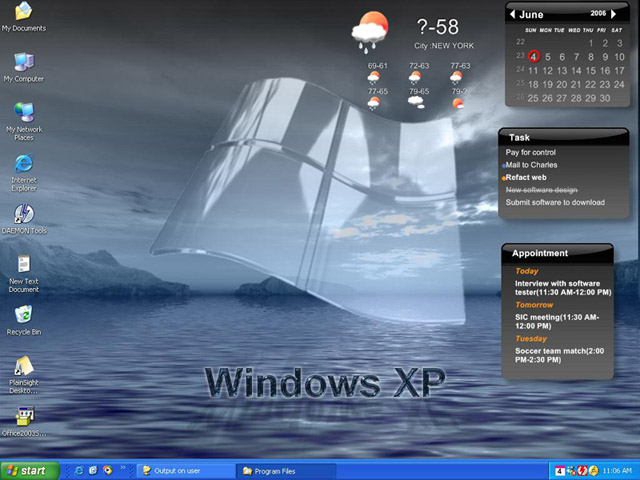This screenshot has width=640, height=480.
Task: Click the 79-65 cloudy forecast icon
Action: 416,102
